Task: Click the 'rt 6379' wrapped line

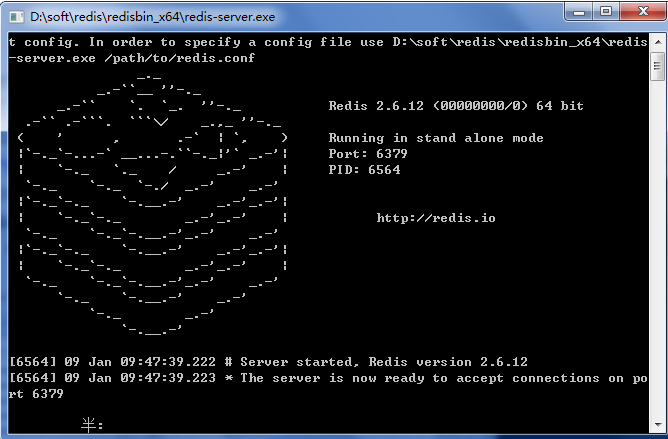Action: (x=36, y=394)
